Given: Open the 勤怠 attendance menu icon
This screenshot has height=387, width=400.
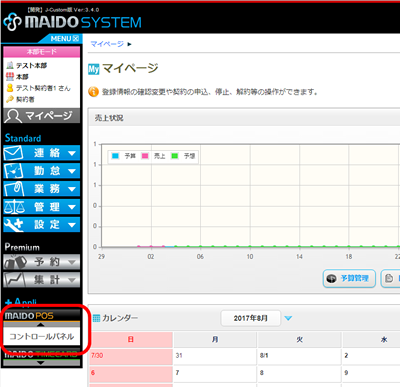Looking at the screenshot, I should (x=13, y=171).
